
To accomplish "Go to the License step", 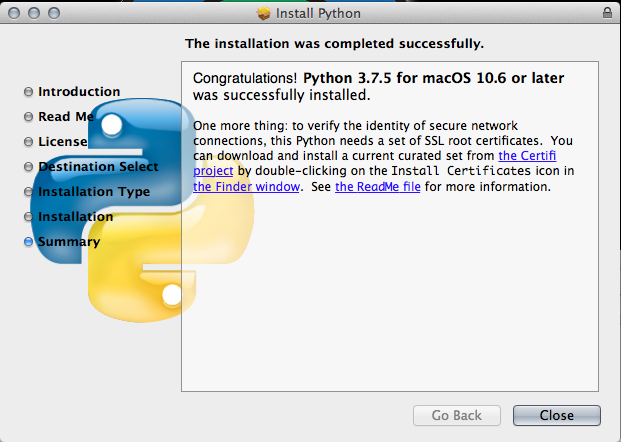I will click(62, 142).
